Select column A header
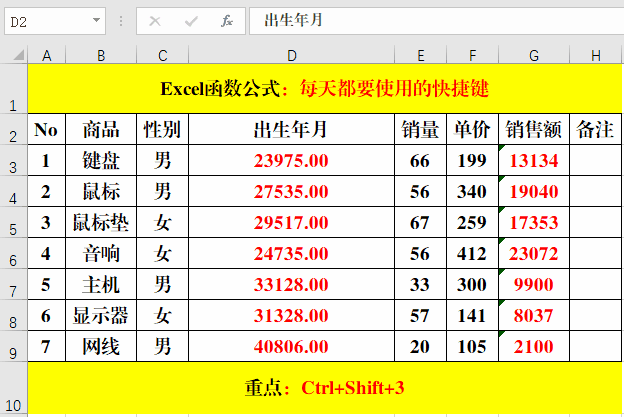This screenshot has width=624, height=417. coord(47,54)
